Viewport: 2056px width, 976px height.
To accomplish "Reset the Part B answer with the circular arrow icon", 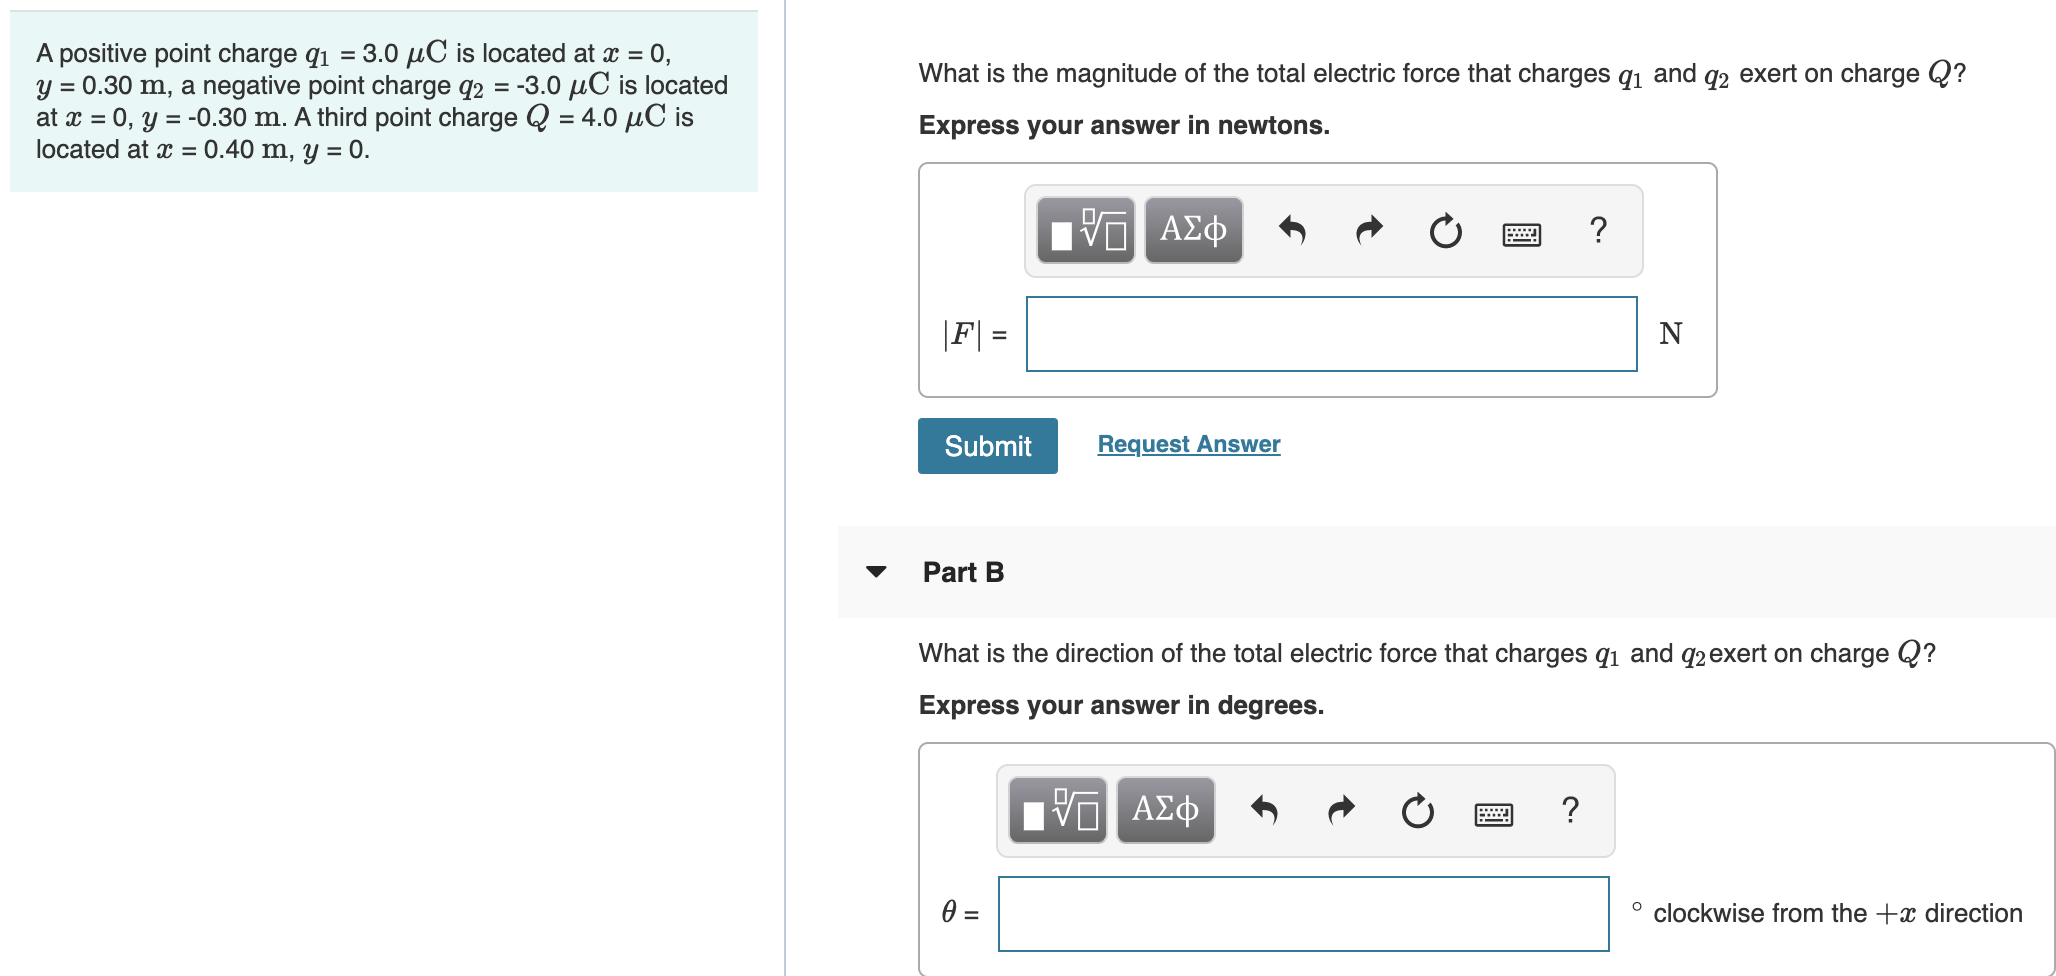I will tap(1417, 811).
